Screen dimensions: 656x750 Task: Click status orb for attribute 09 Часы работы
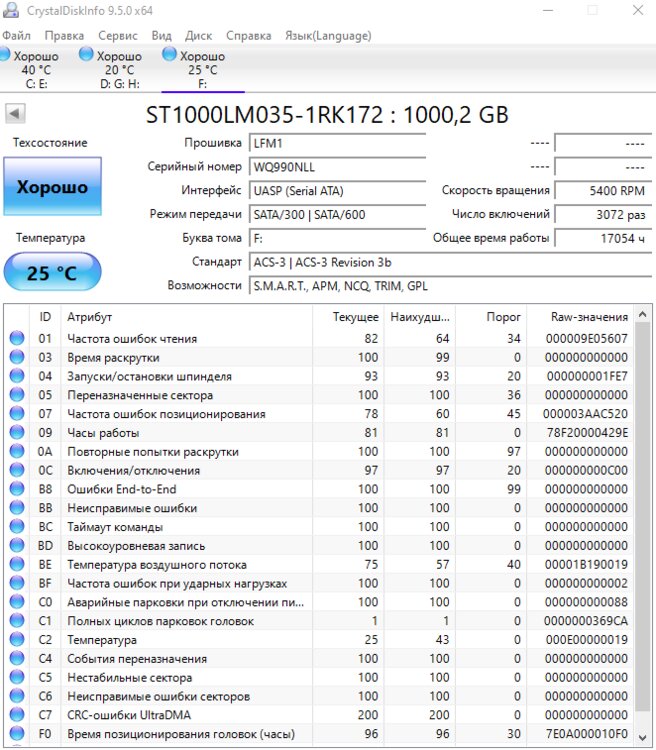[17, 433]
